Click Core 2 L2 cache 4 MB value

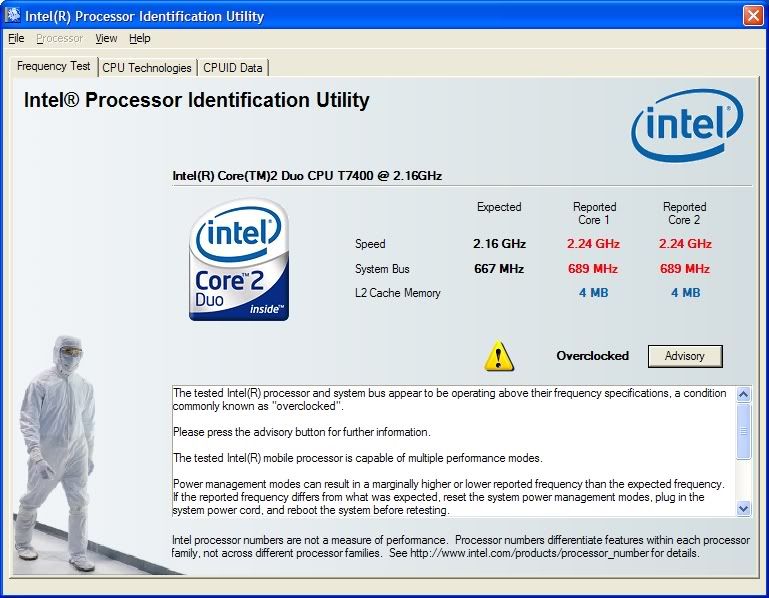tap(685, 293)
